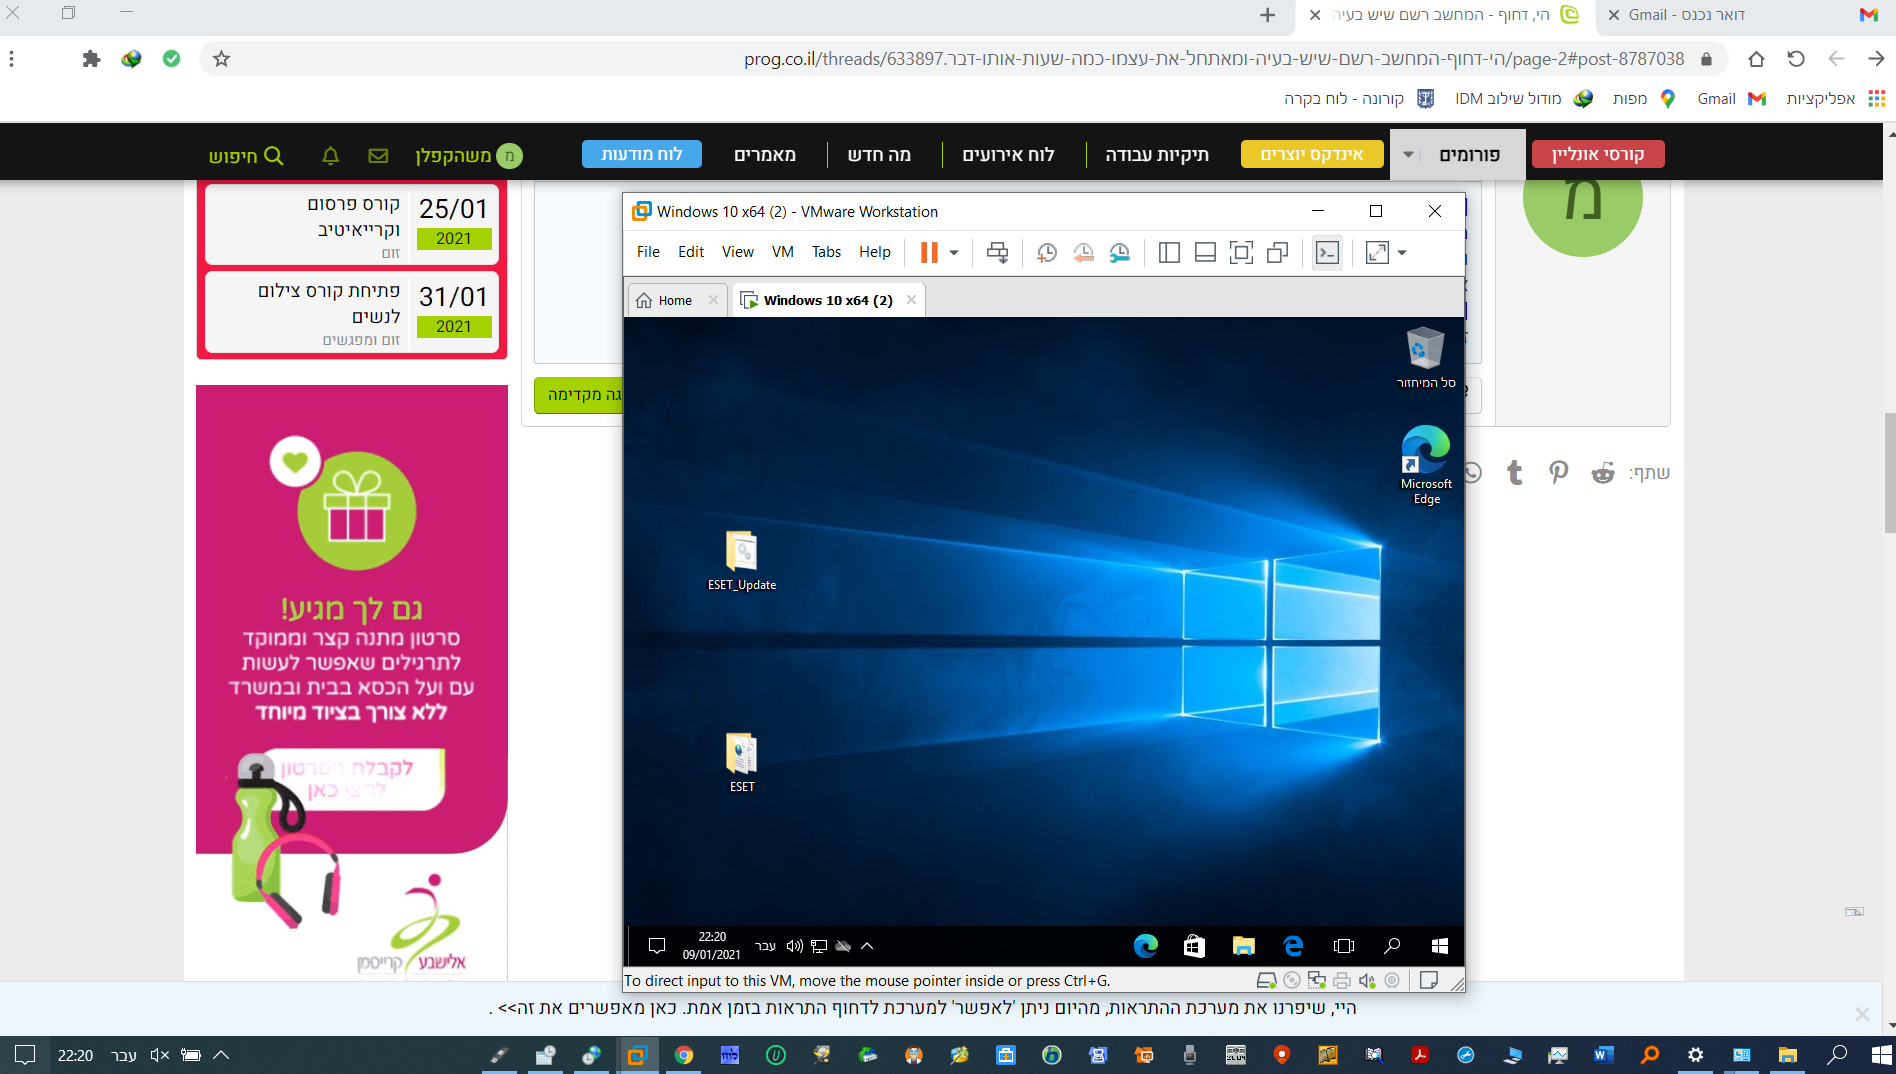Open the לוח מודעות blue button
This screenshot has width=1896, height=1074.
[641, 154]
